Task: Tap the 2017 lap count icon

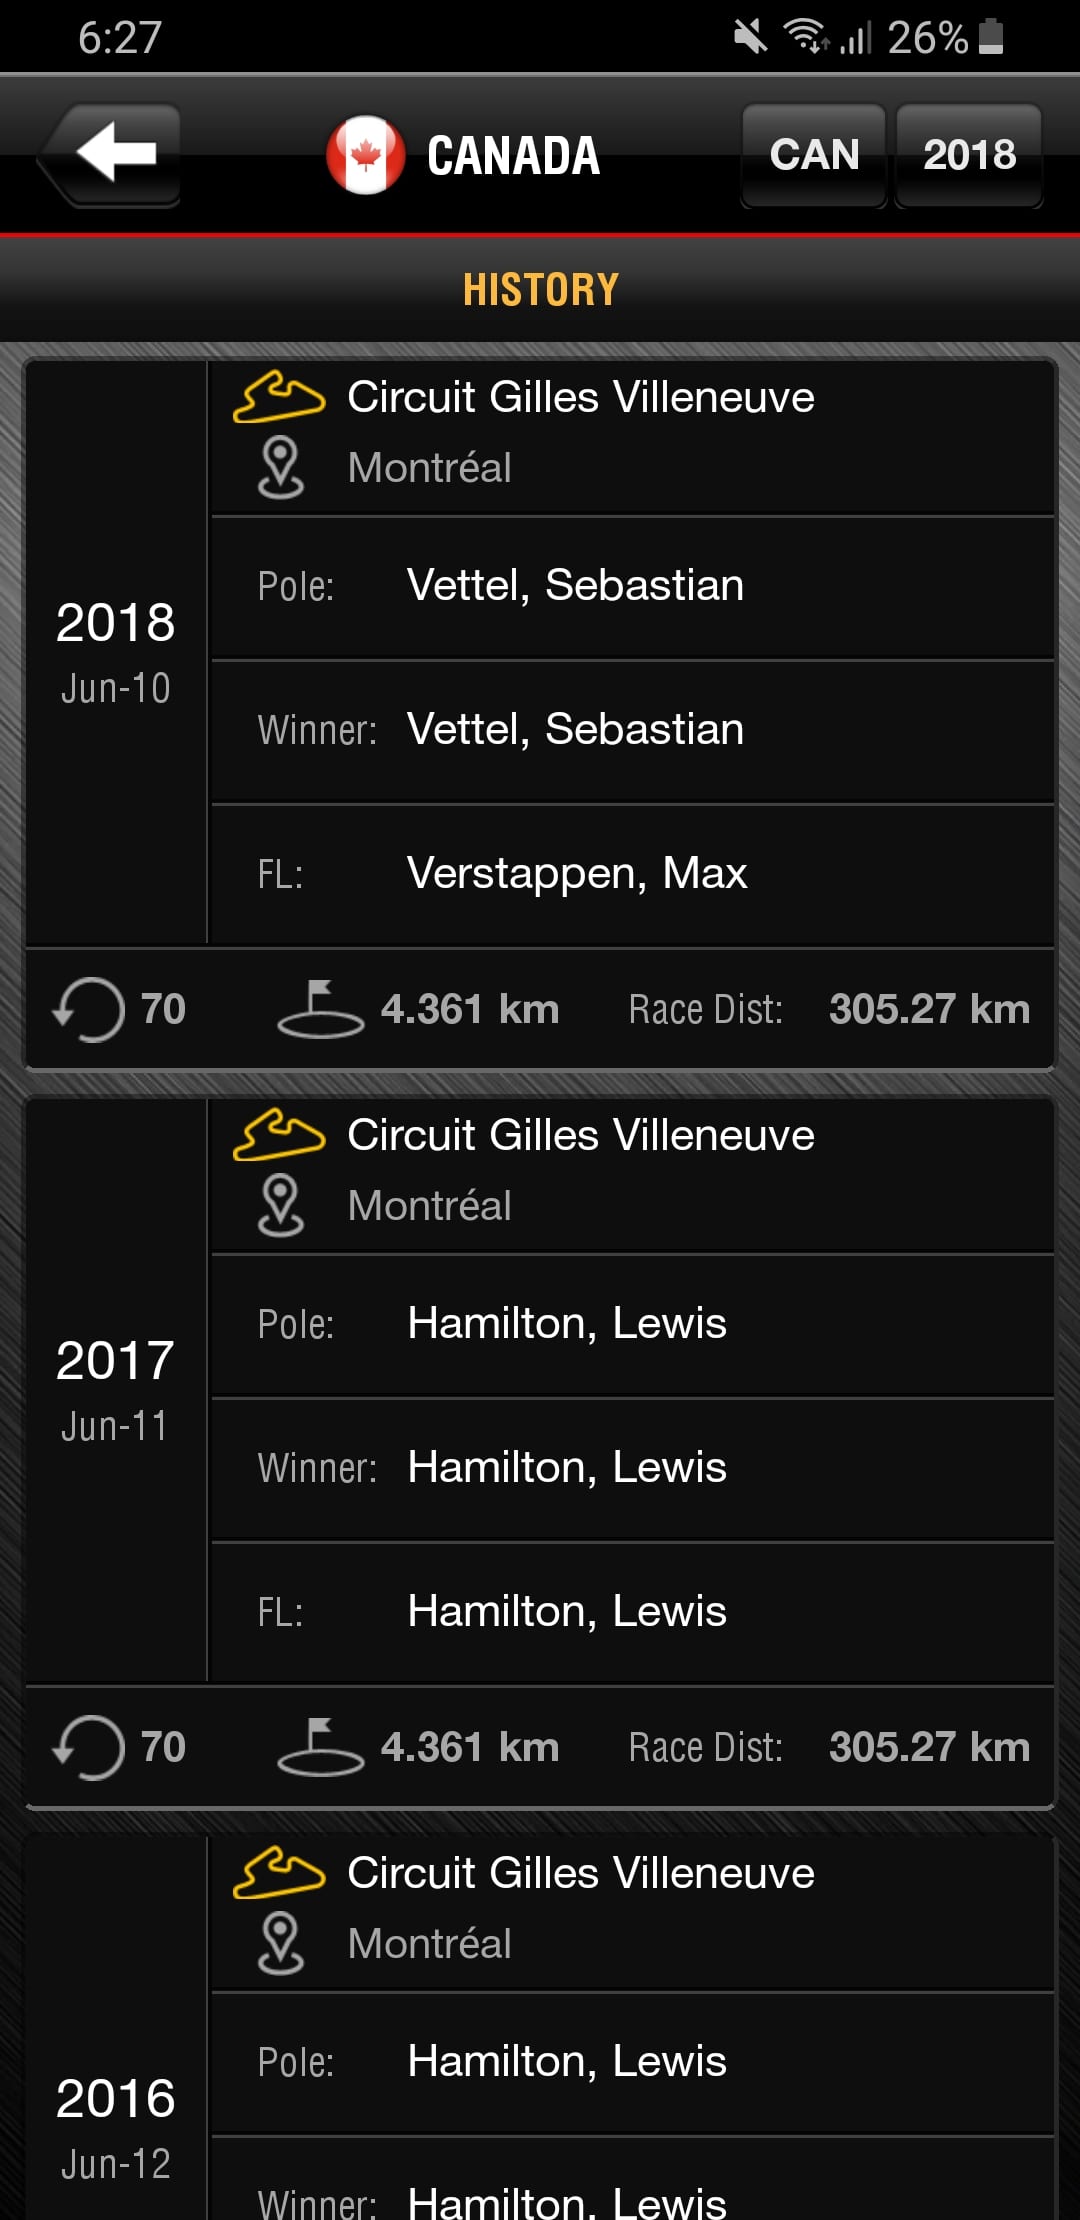Action: [89, 1747]
